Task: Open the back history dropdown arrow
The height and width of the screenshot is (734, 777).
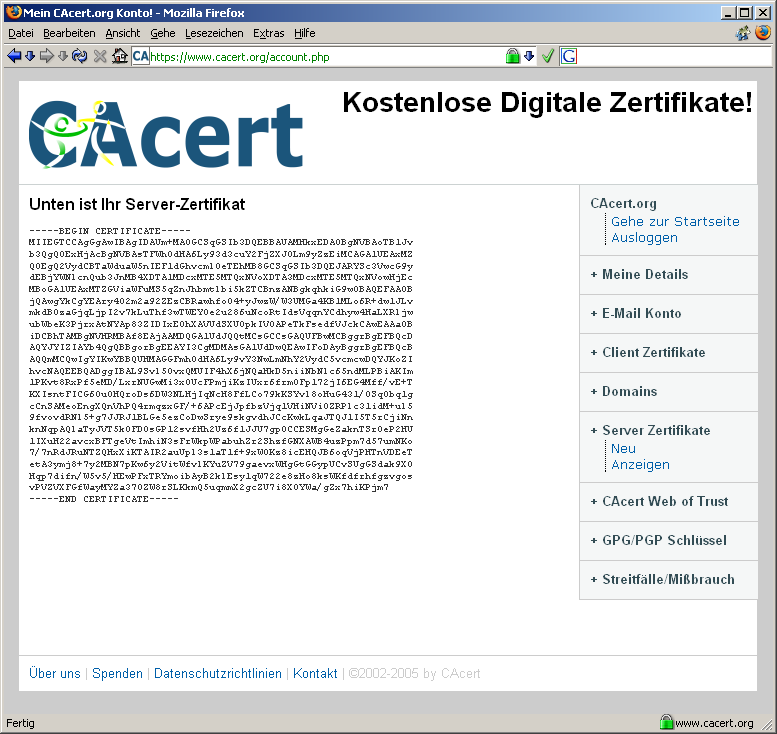Action: point(30,56)
